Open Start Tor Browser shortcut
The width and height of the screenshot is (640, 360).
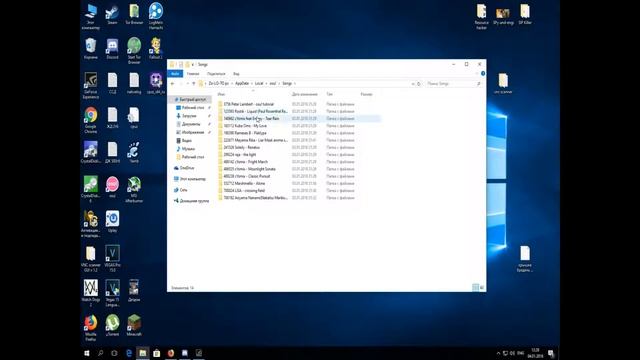(134, 51)
